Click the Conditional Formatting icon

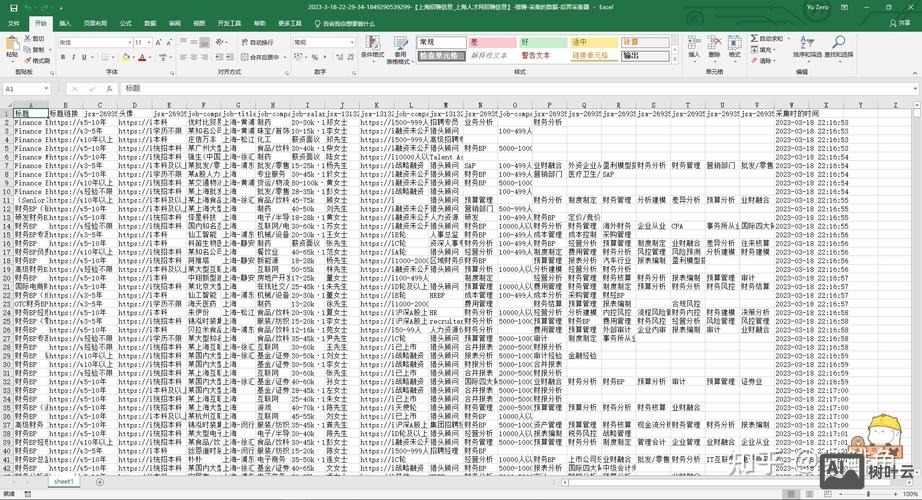click(x=372, y=43)
